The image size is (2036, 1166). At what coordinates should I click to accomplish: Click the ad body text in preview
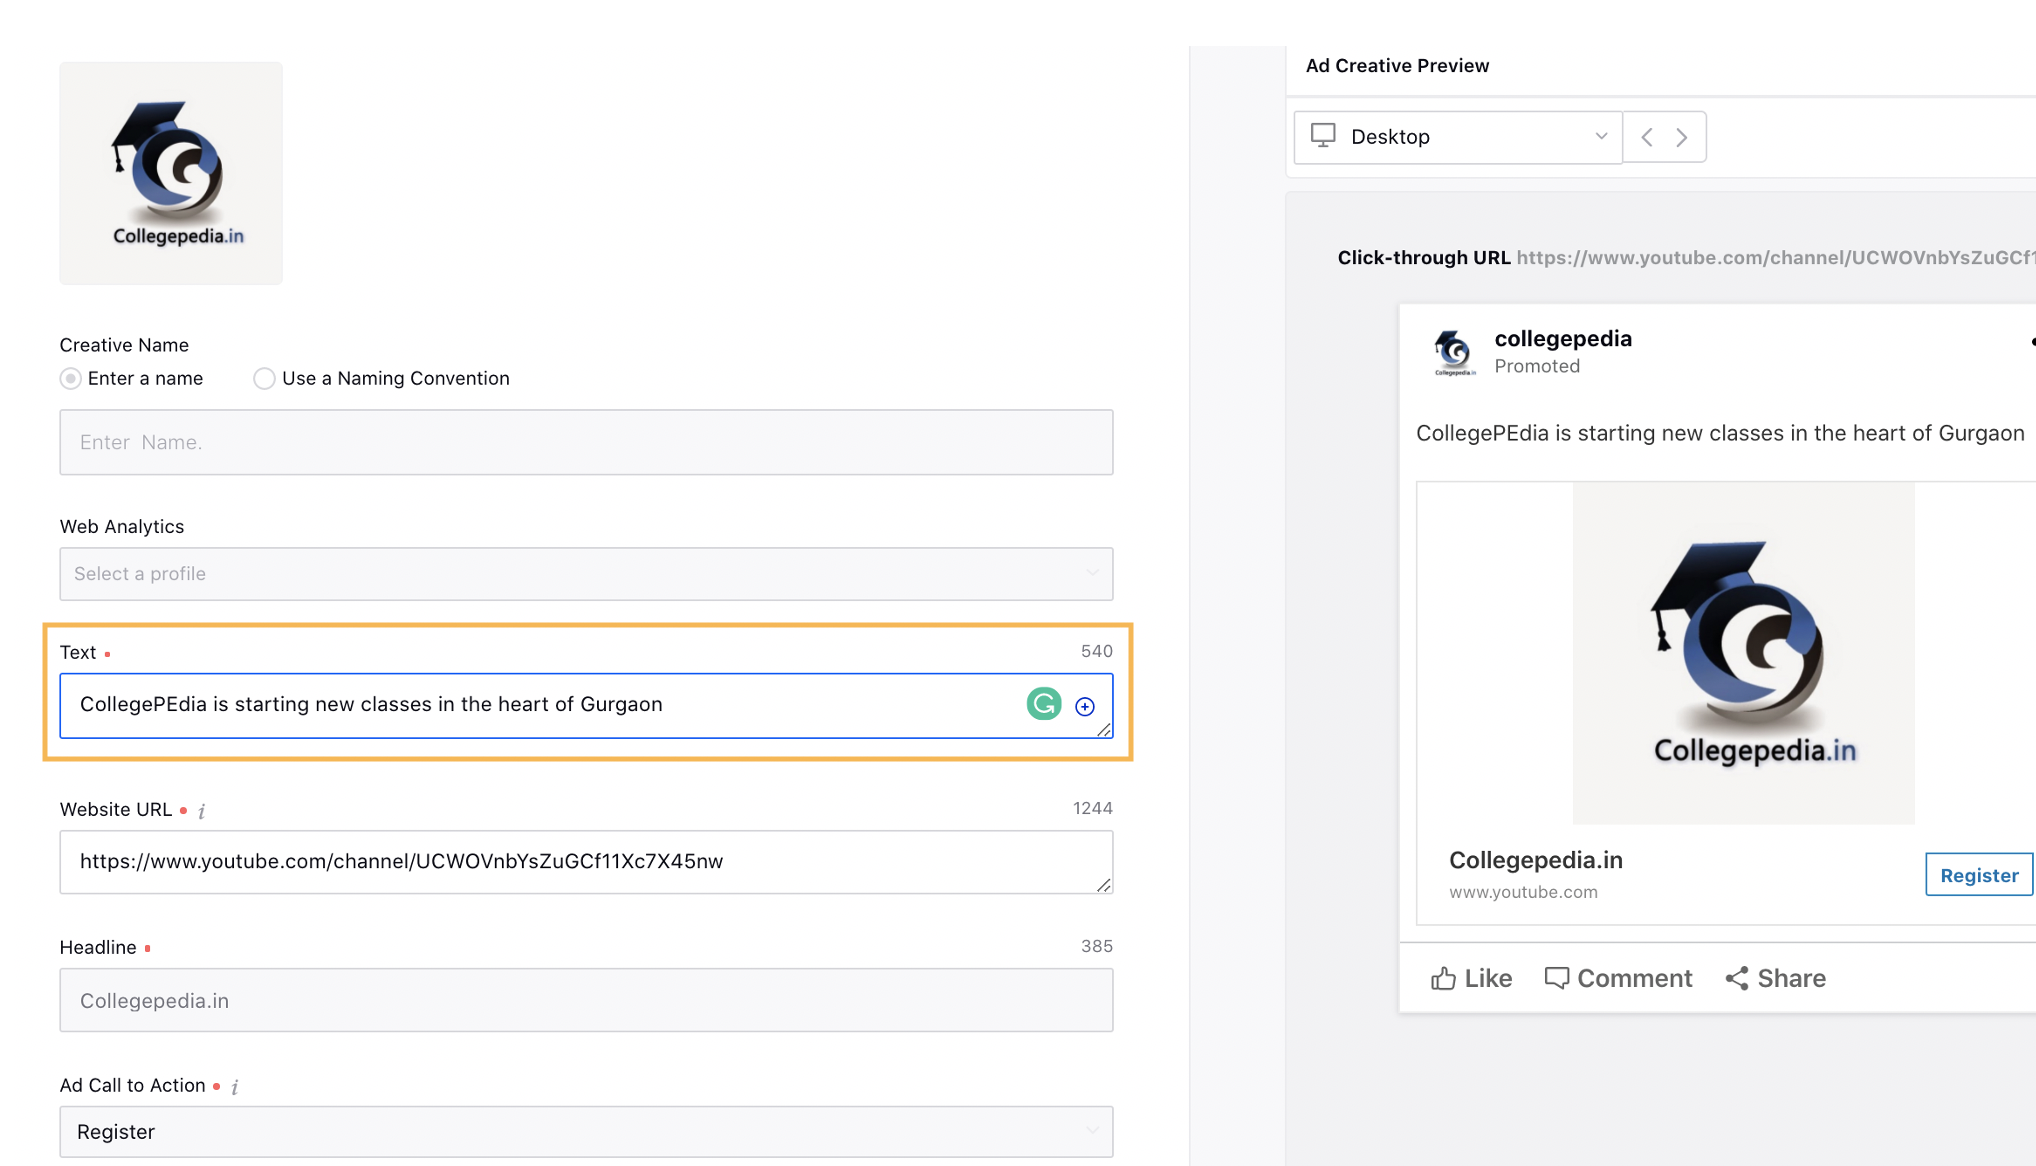pos(1720,434)
